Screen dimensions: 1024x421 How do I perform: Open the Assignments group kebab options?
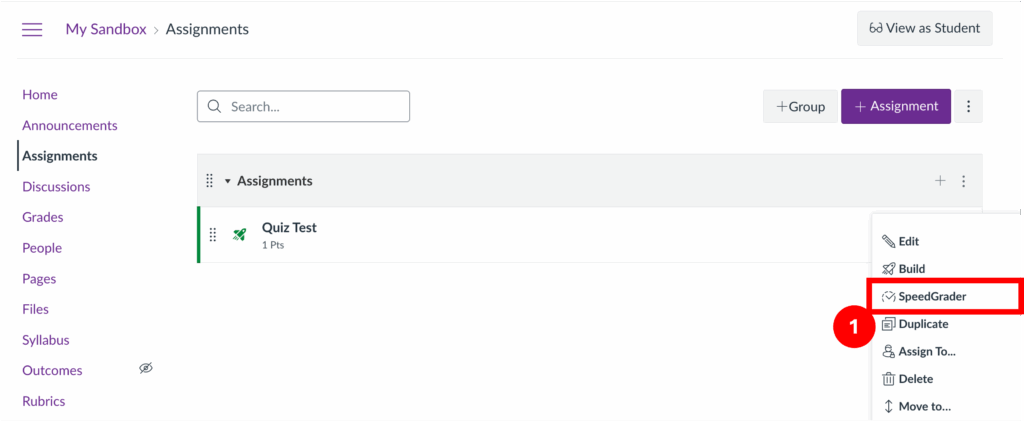[x=964, y=181]
